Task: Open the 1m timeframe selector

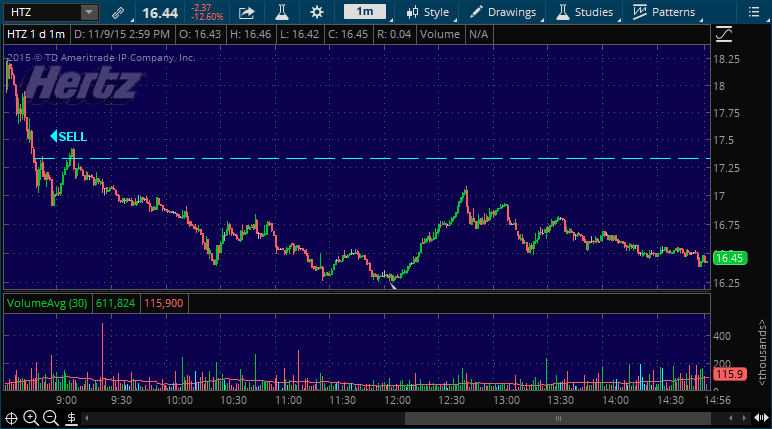Action: [365, 12]
